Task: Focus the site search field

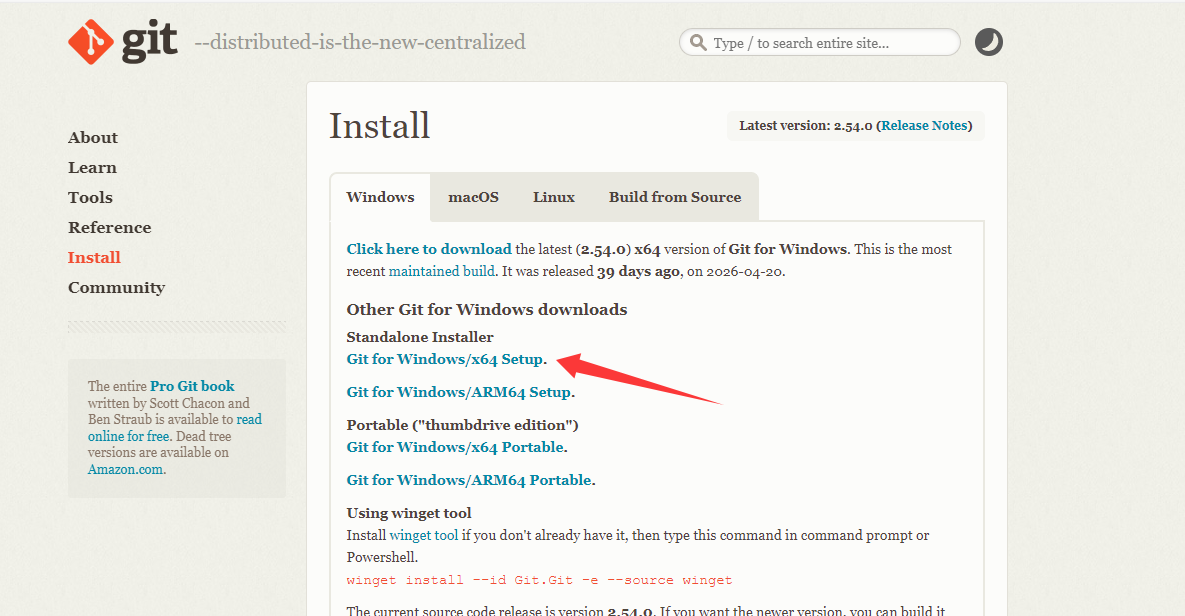Action: click(820, 42)
